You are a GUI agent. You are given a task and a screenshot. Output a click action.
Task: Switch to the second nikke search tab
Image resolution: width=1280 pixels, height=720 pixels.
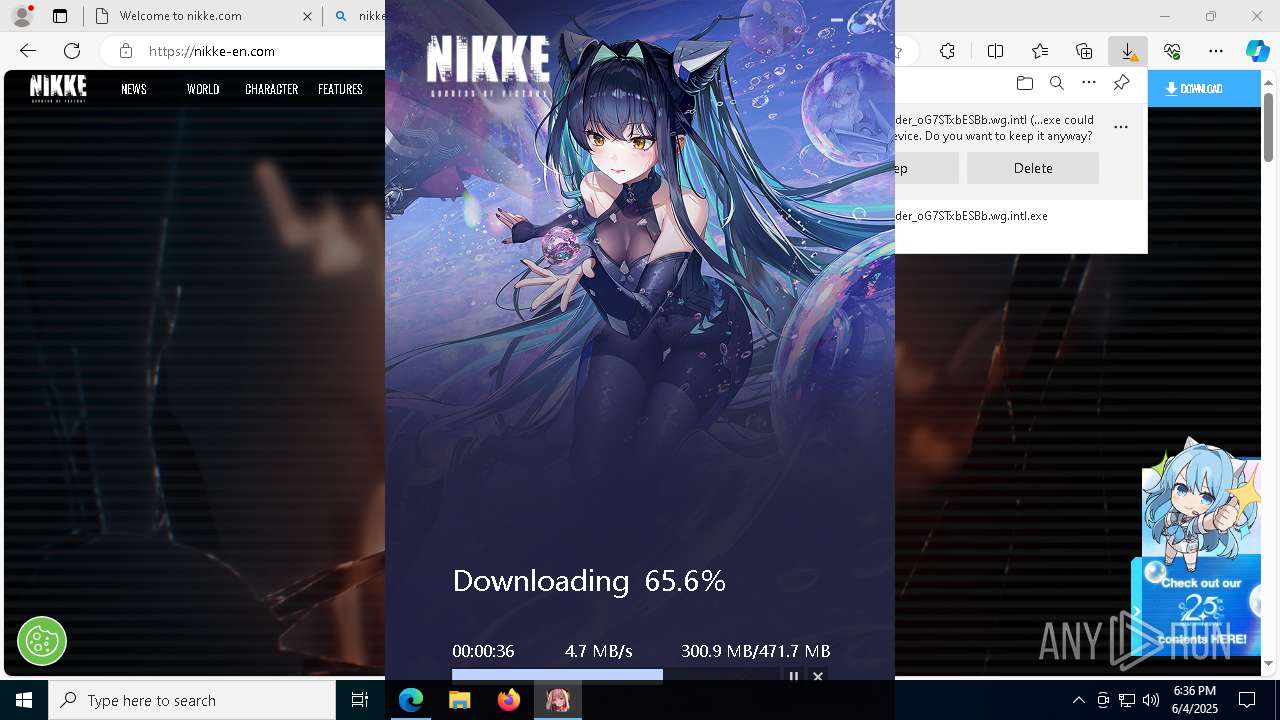tap(356, 16)
